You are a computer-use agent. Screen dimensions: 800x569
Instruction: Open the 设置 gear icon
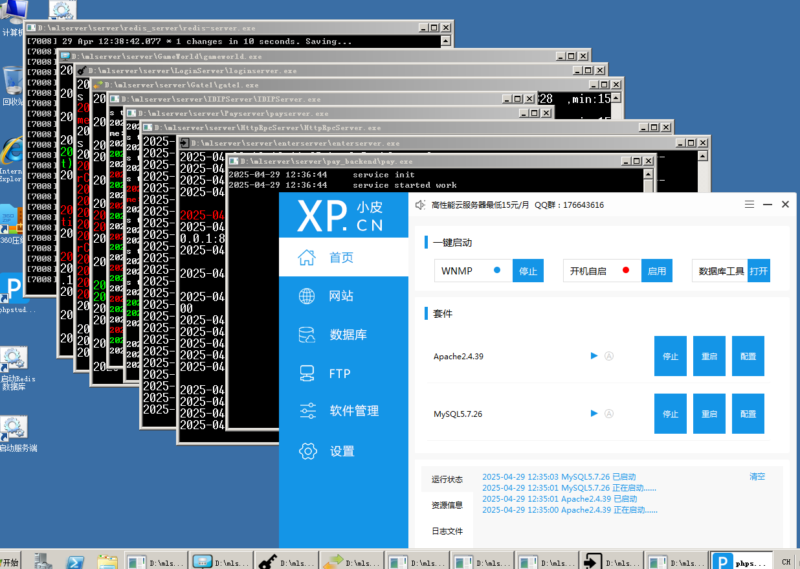pos(308,451)
